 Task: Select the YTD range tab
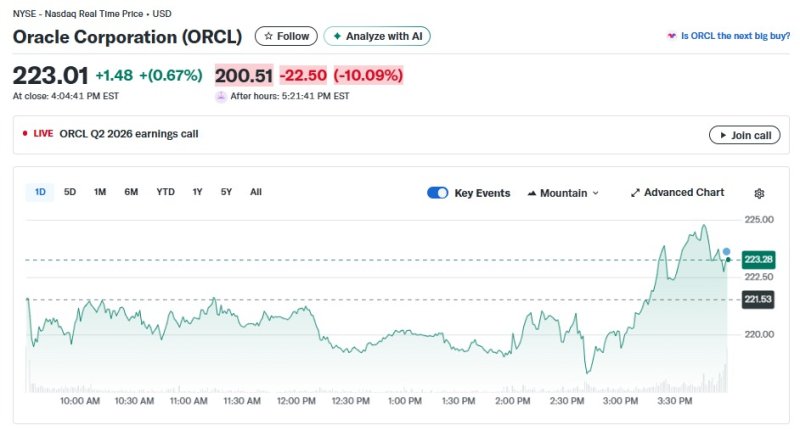(x=165, y=192)
